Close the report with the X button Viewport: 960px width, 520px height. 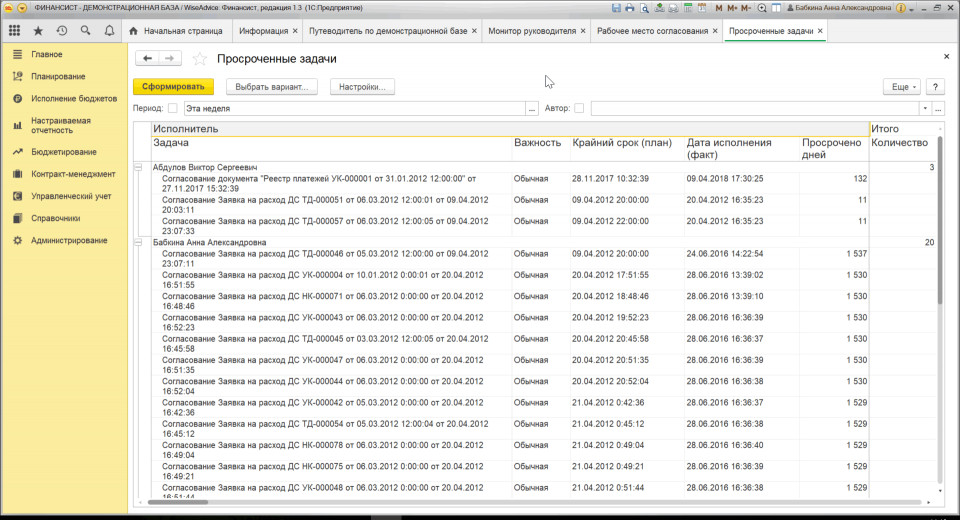pyautogui.click(x=947, y=56)
